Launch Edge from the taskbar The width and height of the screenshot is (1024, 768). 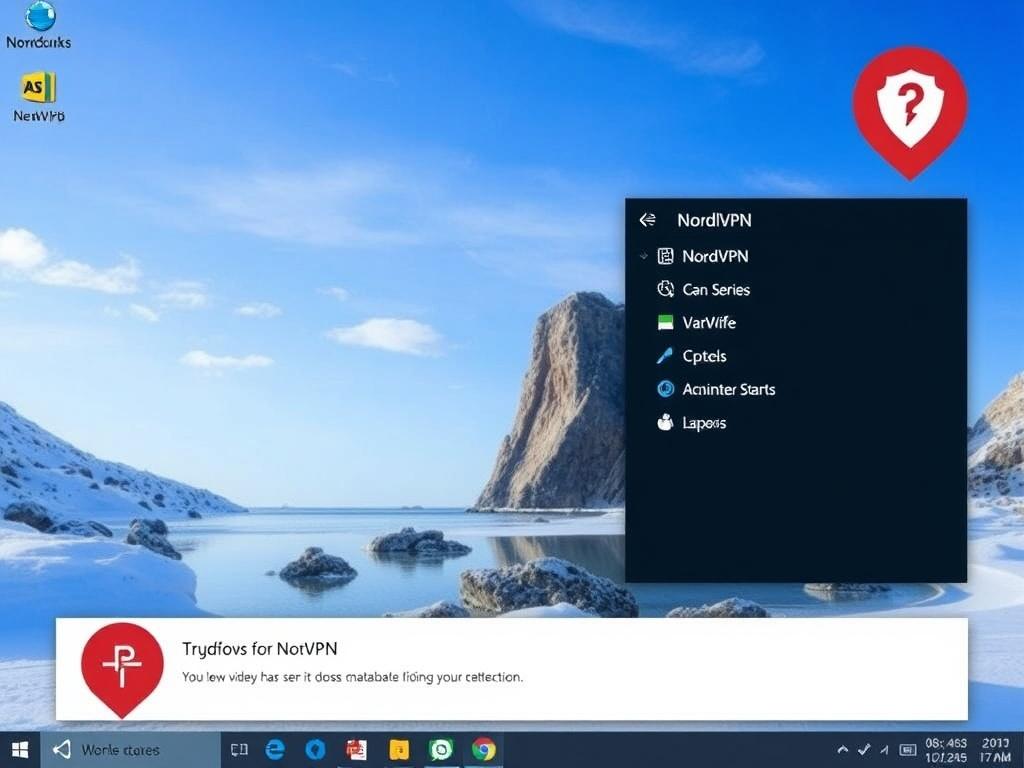[x=275, y=750]
